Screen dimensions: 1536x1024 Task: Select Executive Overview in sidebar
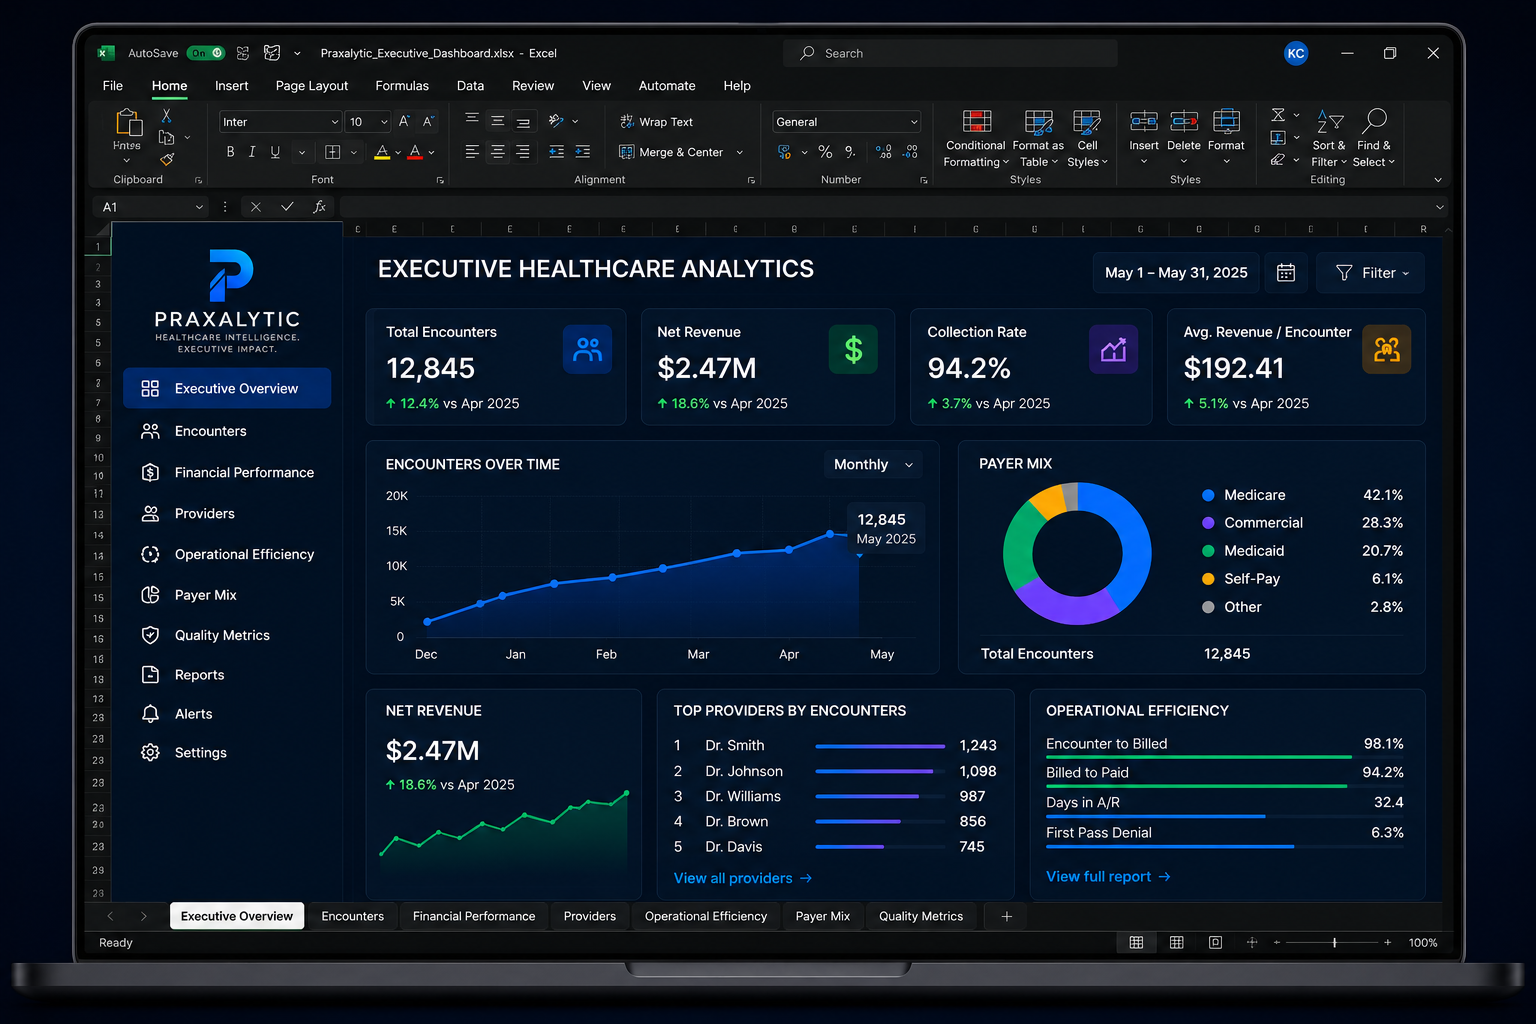(x=227, y=388)
